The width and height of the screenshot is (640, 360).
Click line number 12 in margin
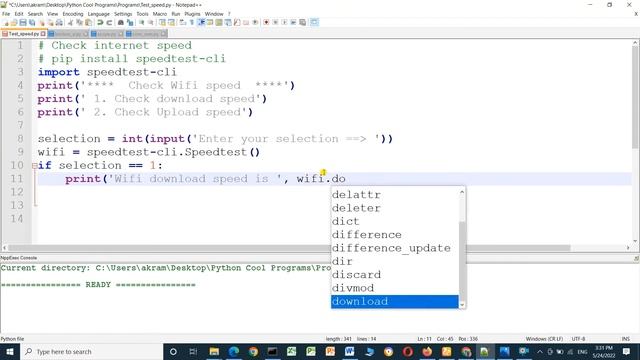pyautogui.click(x=17, y=192)
